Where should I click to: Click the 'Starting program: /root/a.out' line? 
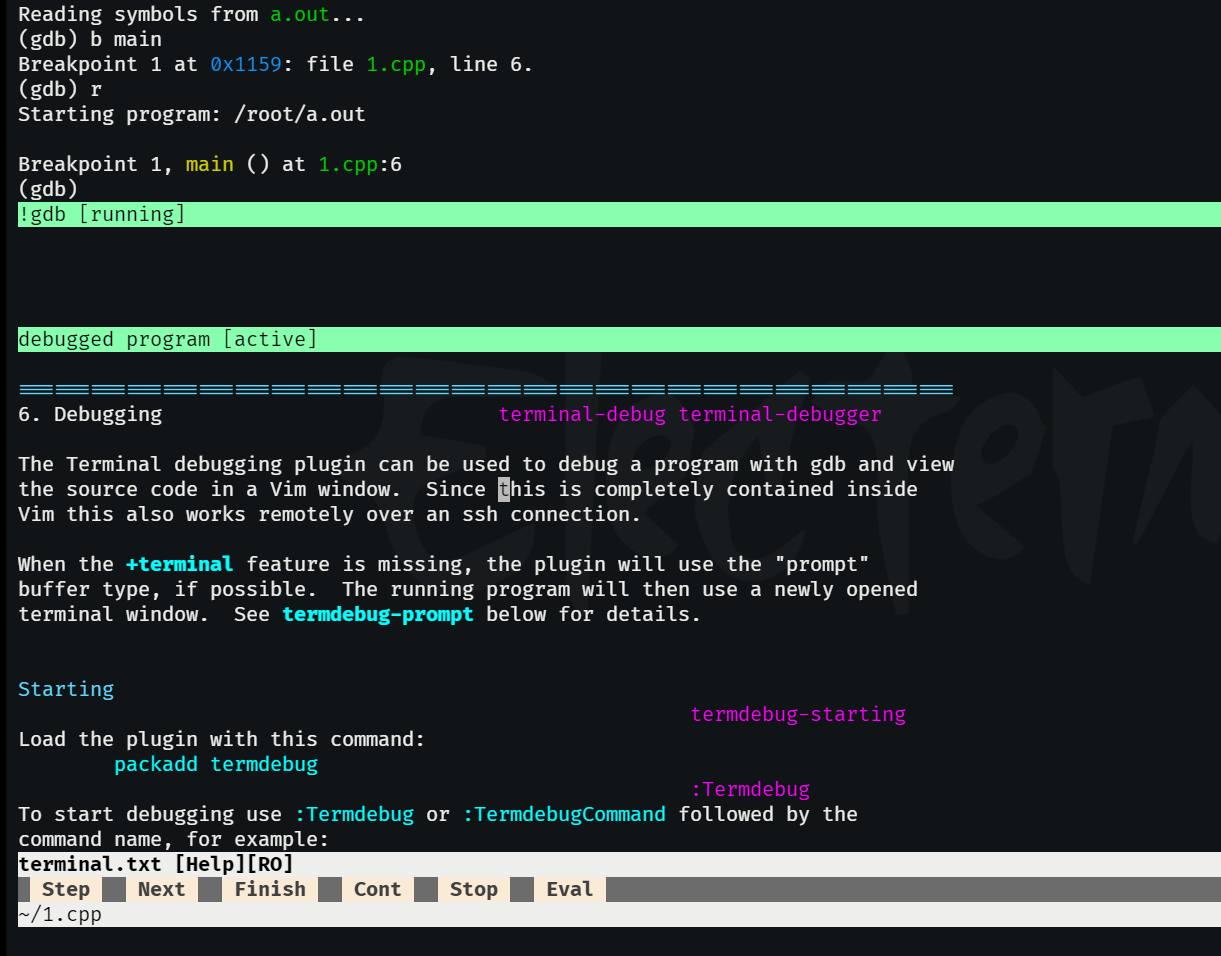[192, 114]
